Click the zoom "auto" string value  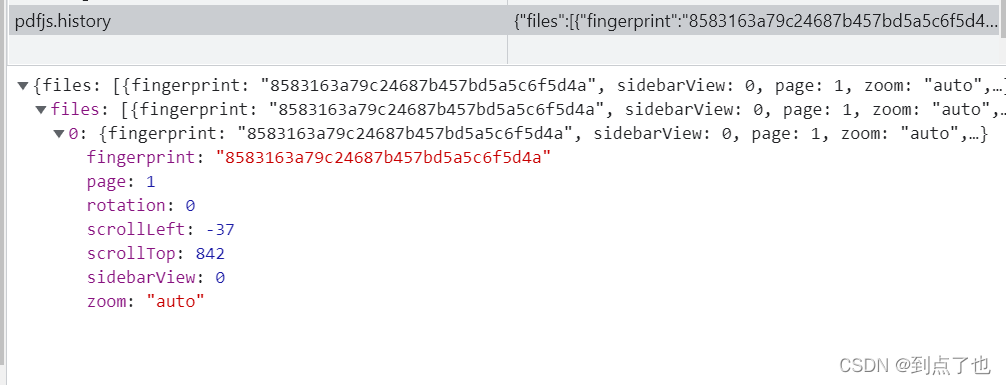[x=175, y=301]
